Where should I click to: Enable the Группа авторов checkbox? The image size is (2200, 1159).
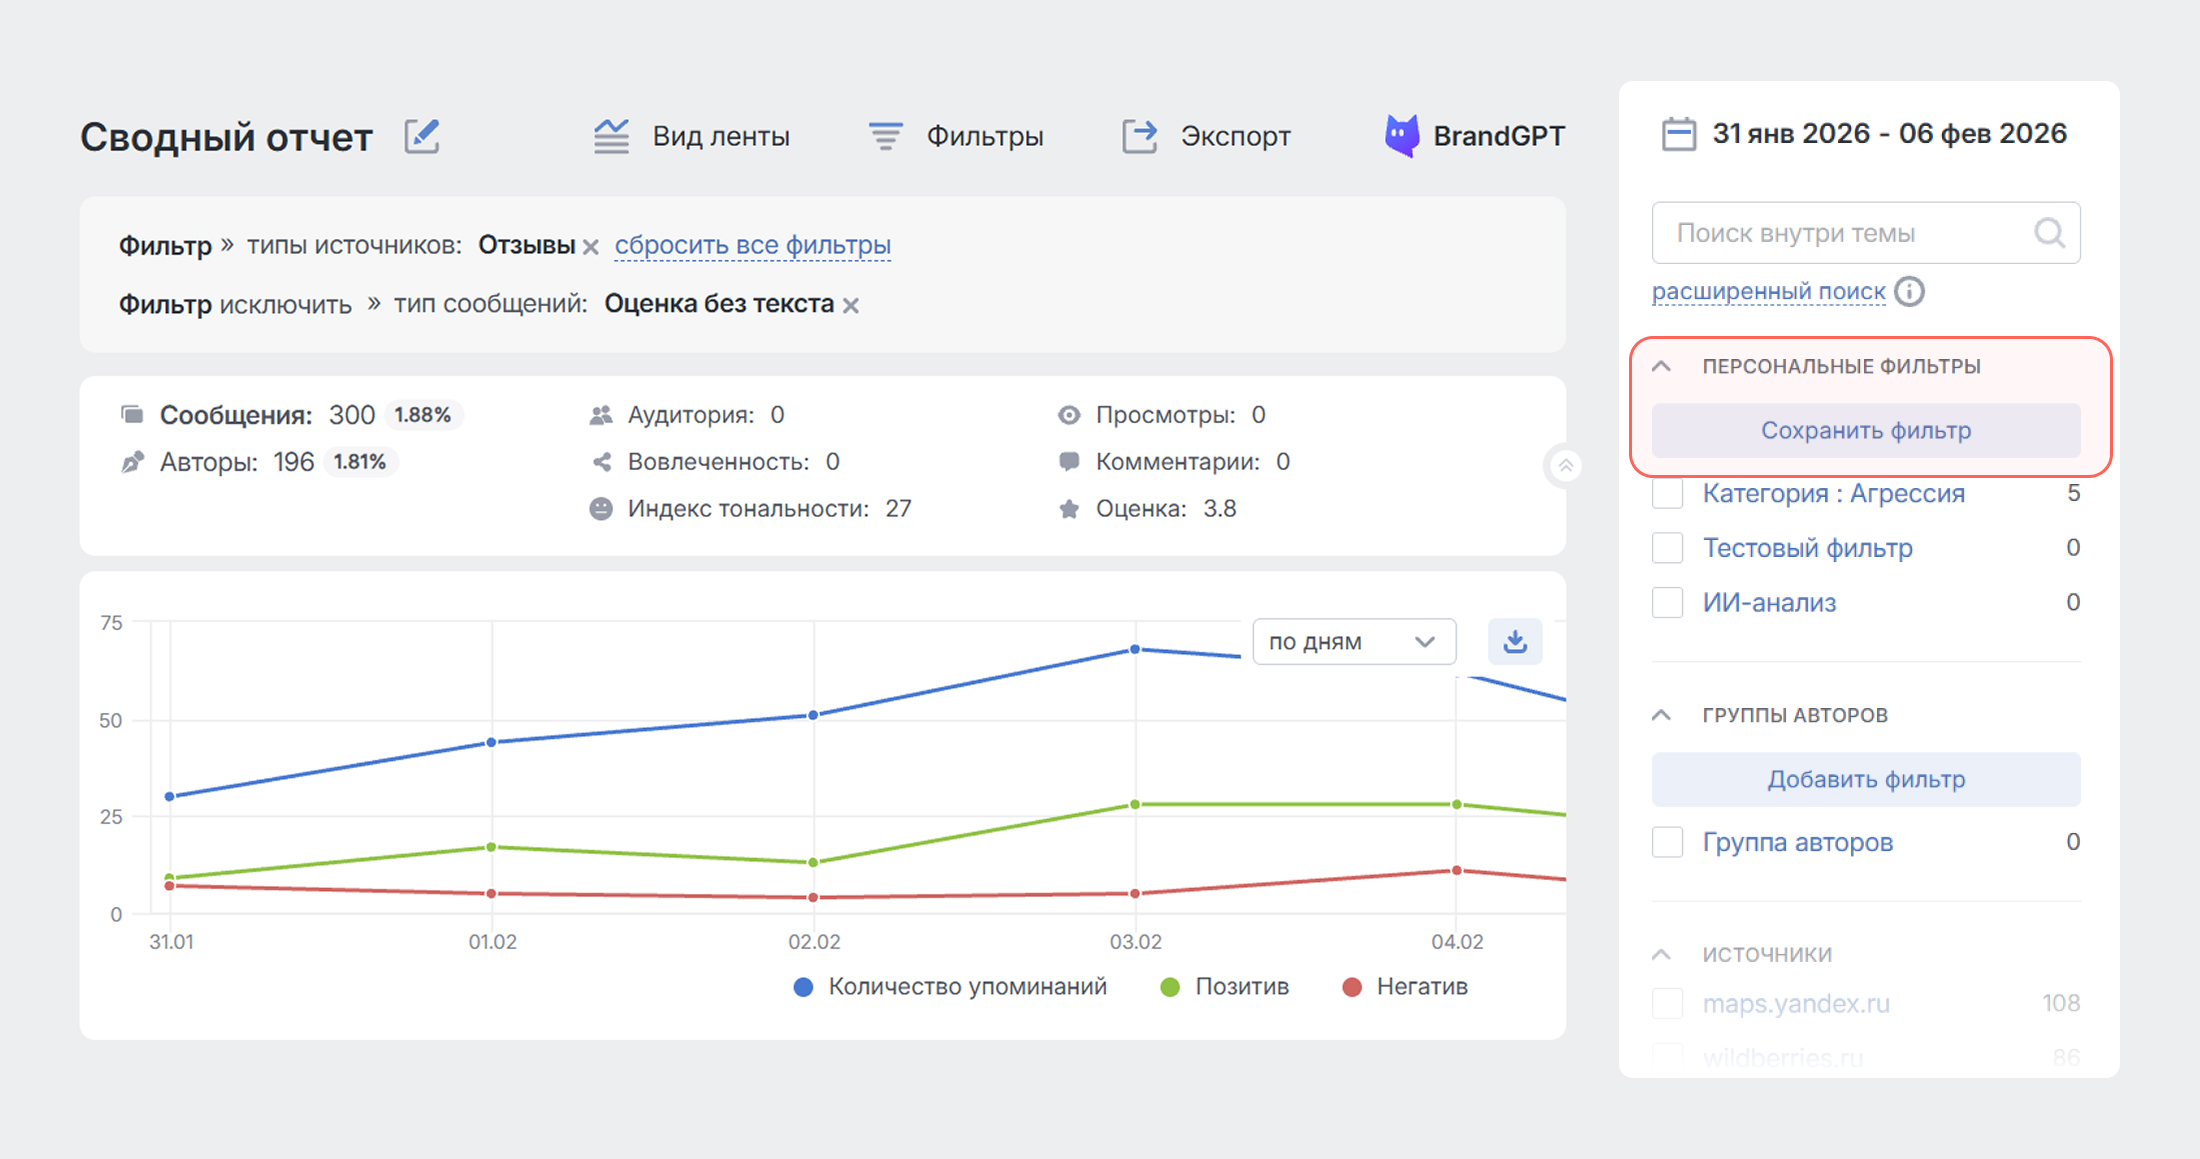tap(1667, 842)
